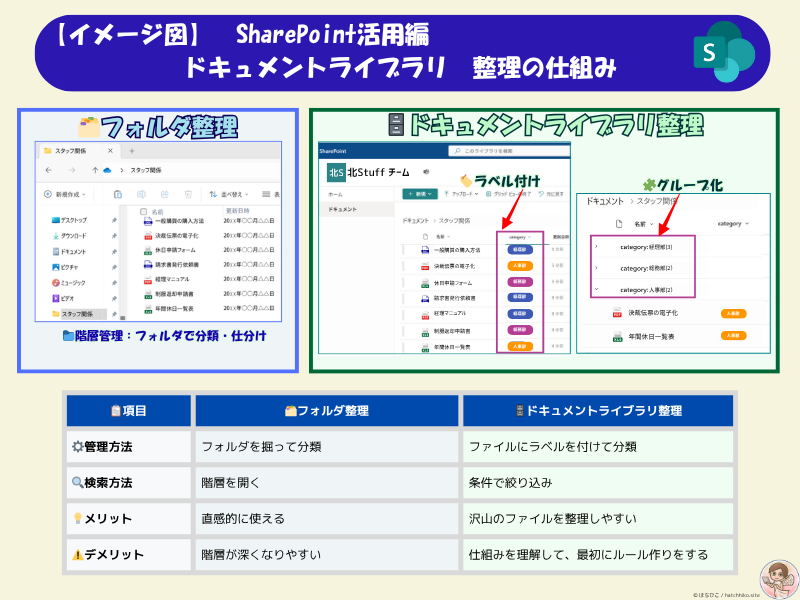Click the アップロード button in SharePoint toolbar
The width and height of the screenshot is (800, 600).
(x=465, y=194)
